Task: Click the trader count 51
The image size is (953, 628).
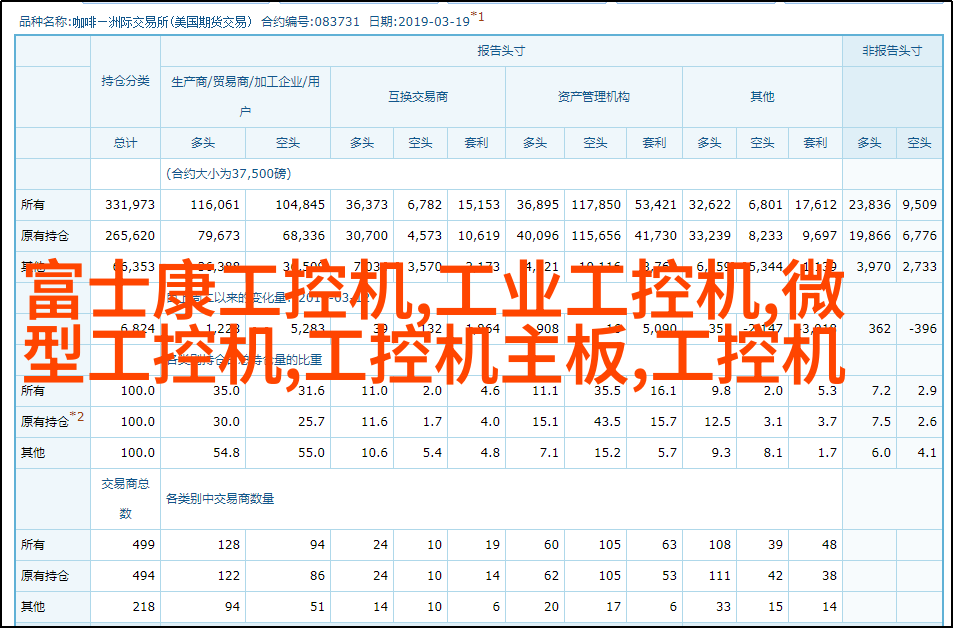Action: [x=317, y=606]
